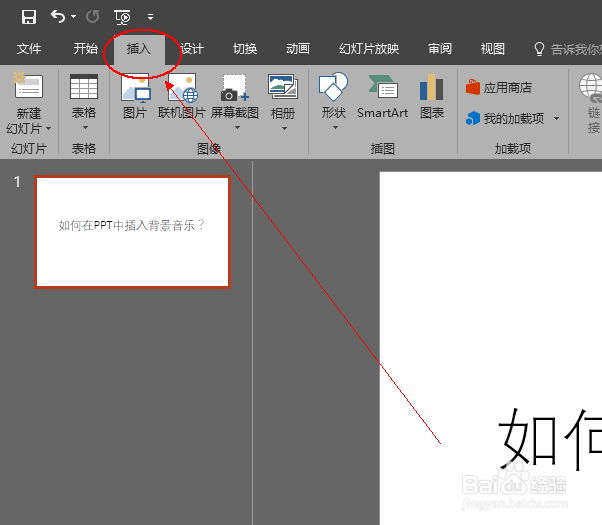Open the 切换 ribbon tab
The width and height of the screenshot is (602, 525).
point(245,49)
